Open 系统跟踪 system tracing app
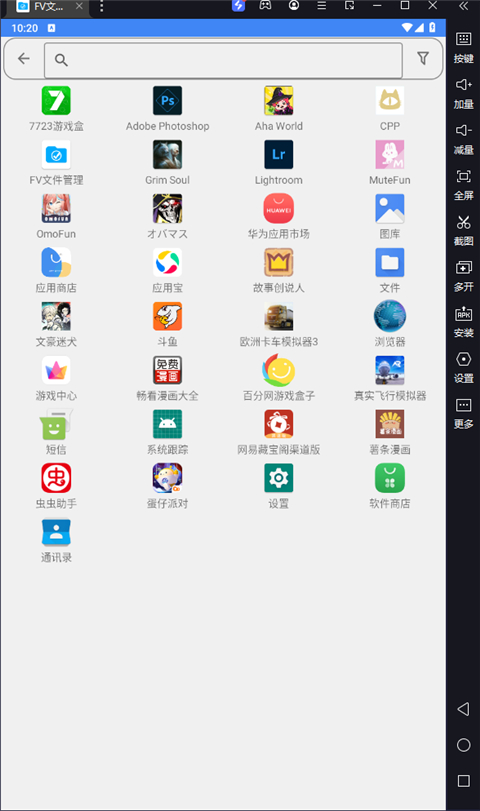This screenshot has width=480, height=811. pos(167,424)
